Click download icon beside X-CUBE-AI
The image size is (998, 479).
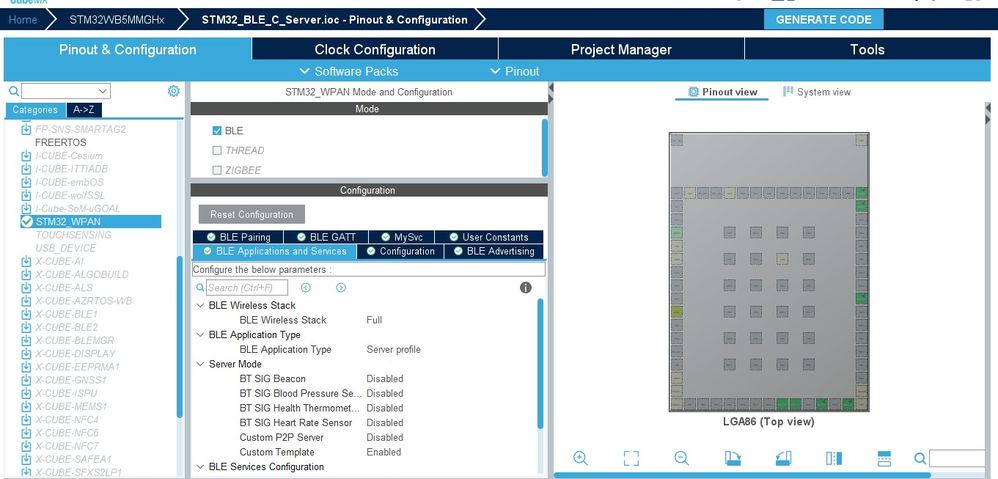point(26,261)
